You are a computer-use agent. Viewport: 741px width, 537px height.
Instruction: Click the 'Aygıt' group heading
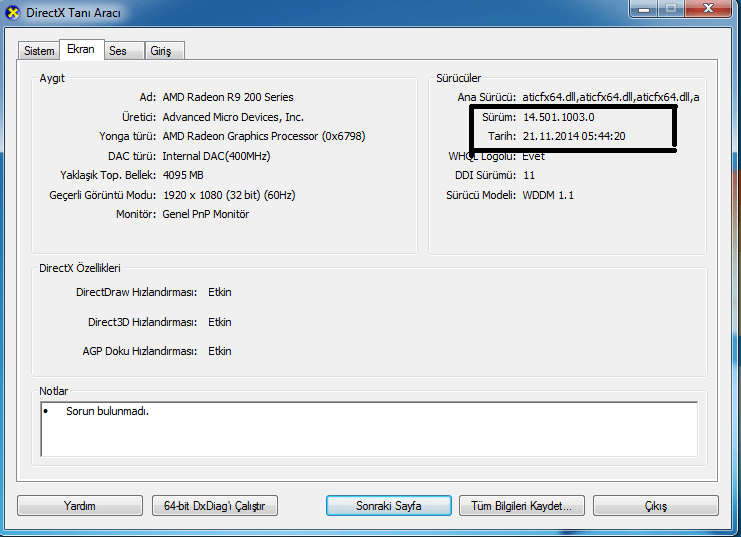click(x=52, y=78)
